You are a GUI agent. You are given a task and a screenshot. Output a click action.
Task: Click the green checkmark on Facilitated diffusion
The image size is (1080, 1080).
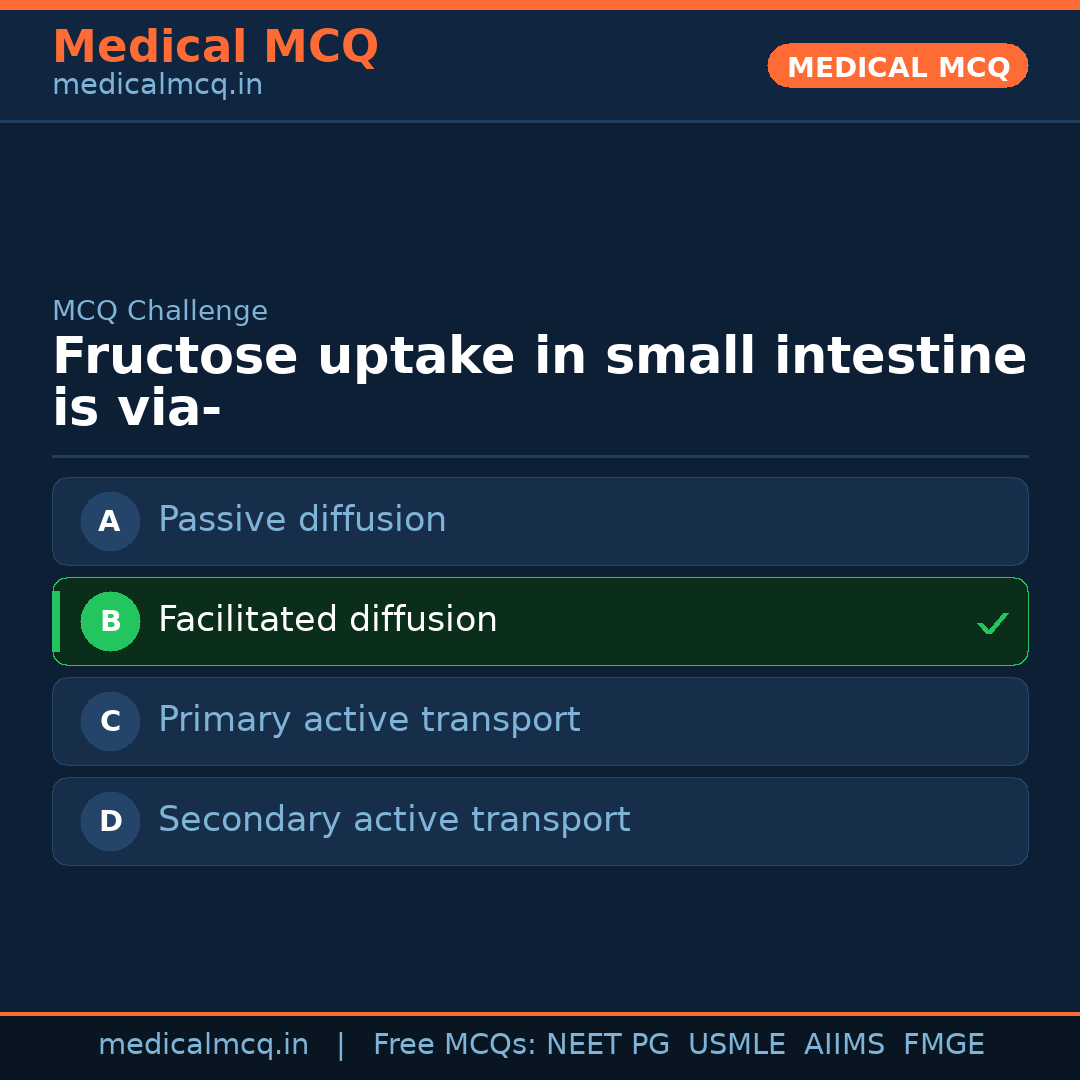click(x=992, y=623)
